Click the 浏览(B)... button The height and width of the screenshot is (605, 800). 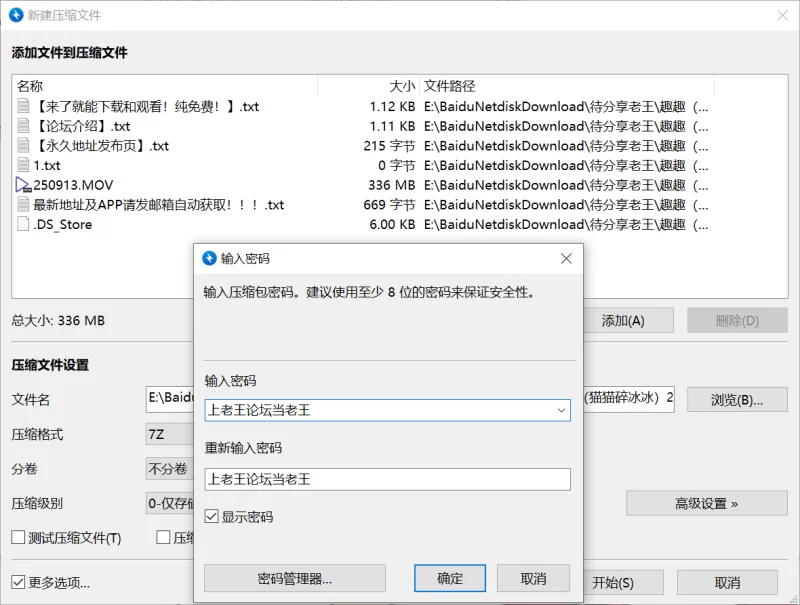(x=736, y=400)
